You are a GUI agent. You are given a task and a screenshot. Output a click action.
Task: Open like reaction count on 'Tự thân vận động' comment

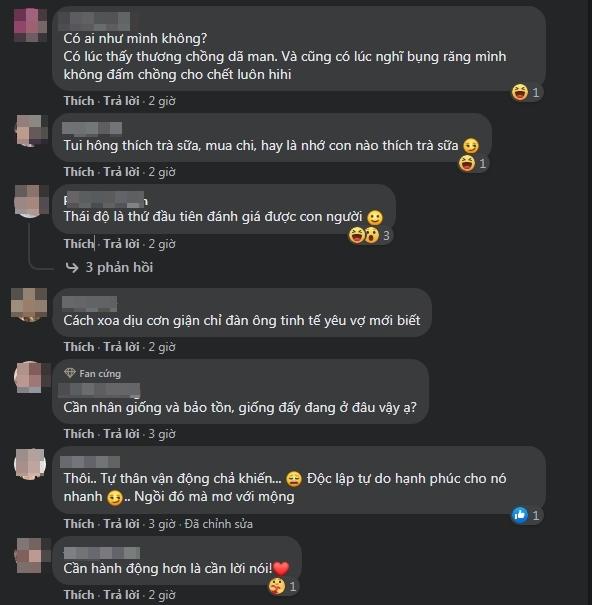click(536, 515)
